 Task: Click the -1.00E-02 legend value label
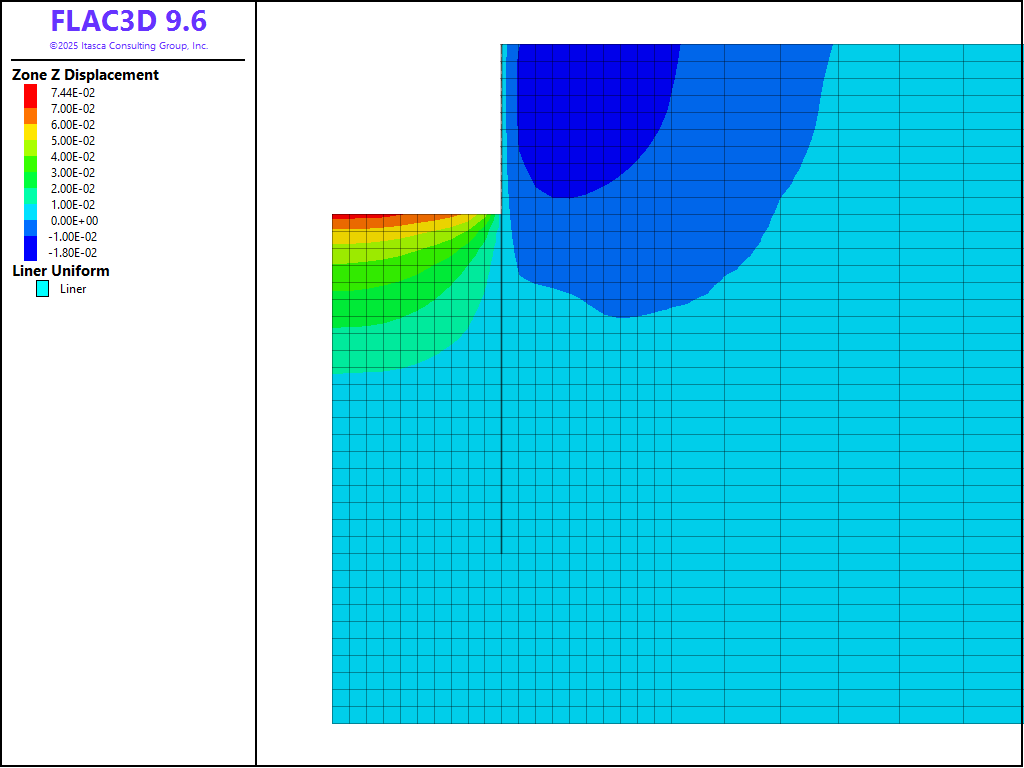[72, 237]
